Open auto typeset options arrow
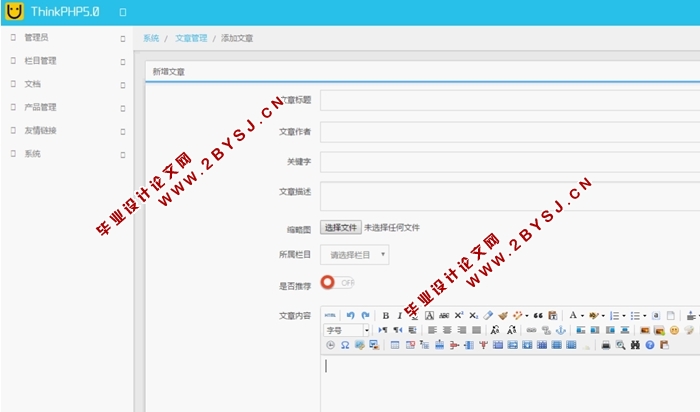Image resolution: width=700 pixels, height=412 pixels. [x=527, y=316]
